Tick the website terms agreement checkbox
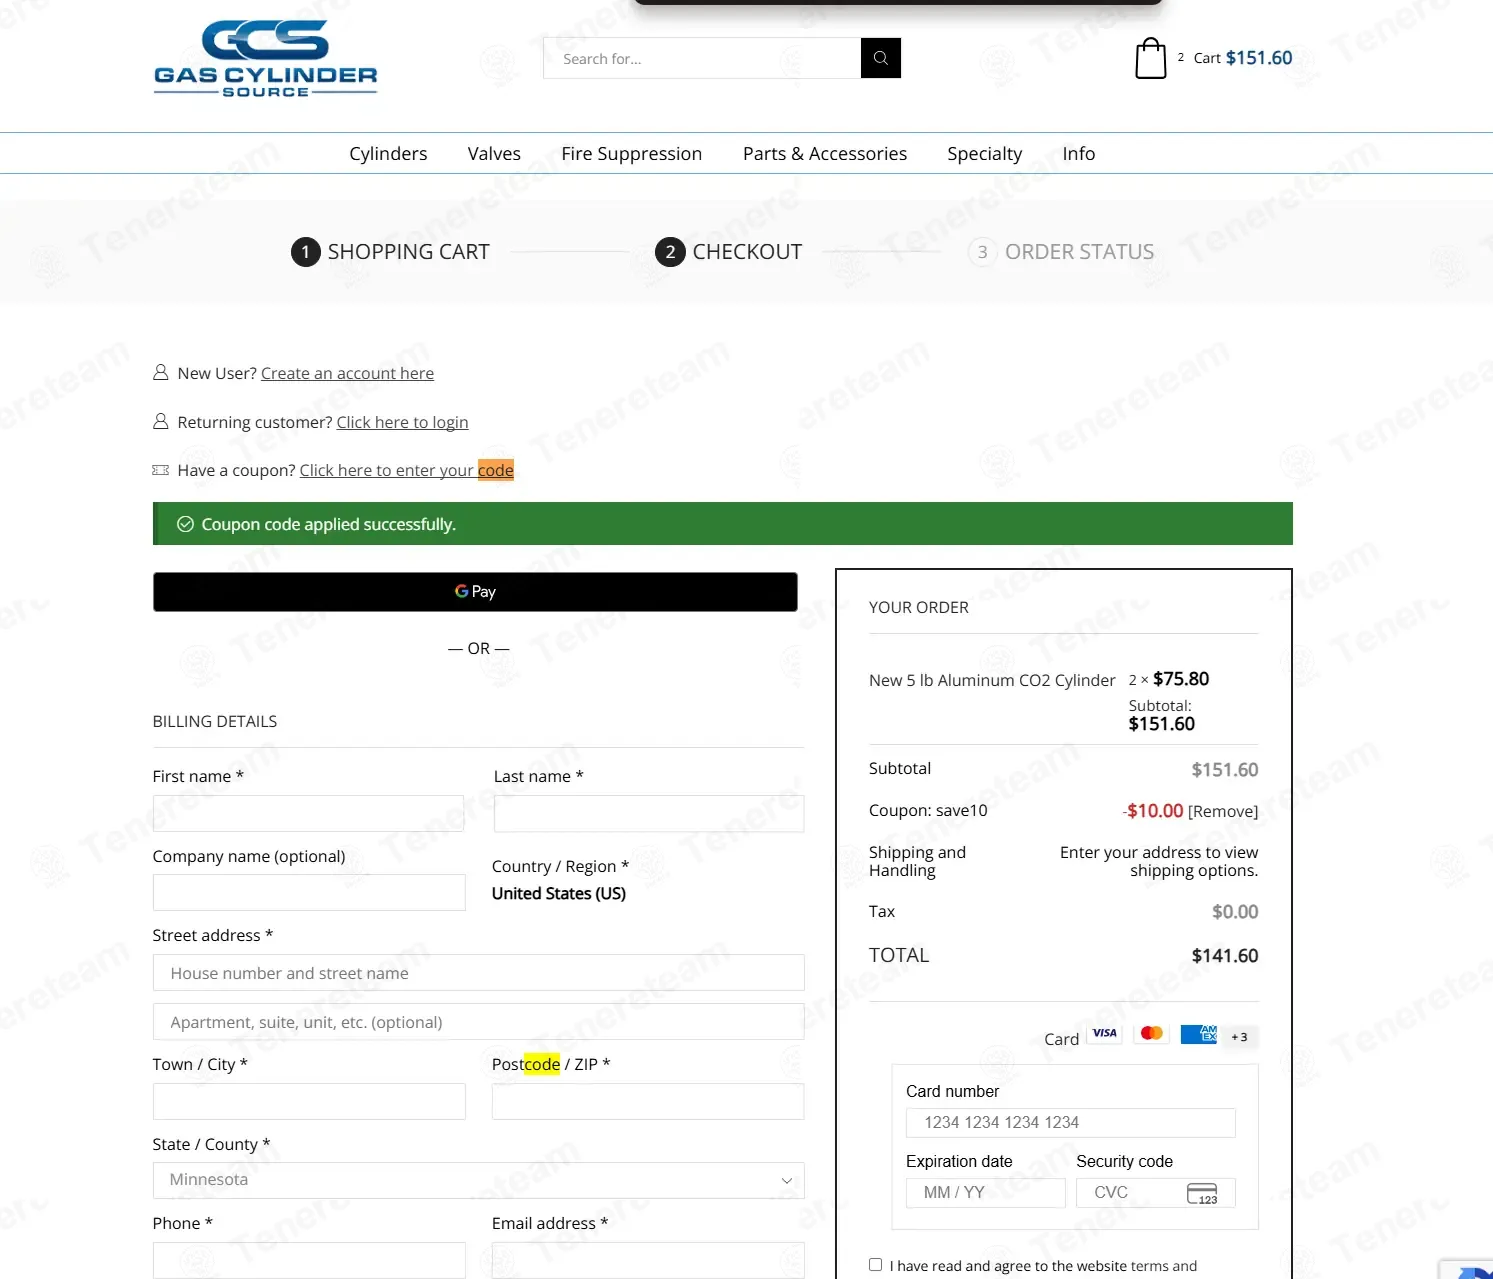This screenshot has height=1279, width=1493. click(876, 1265)
